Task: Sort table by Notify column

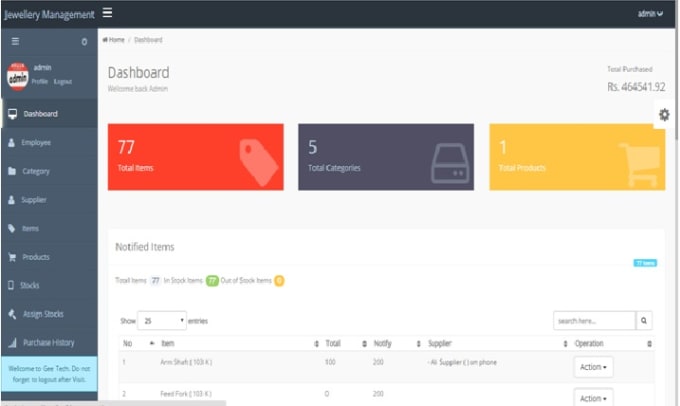Action: click(396, 344)
